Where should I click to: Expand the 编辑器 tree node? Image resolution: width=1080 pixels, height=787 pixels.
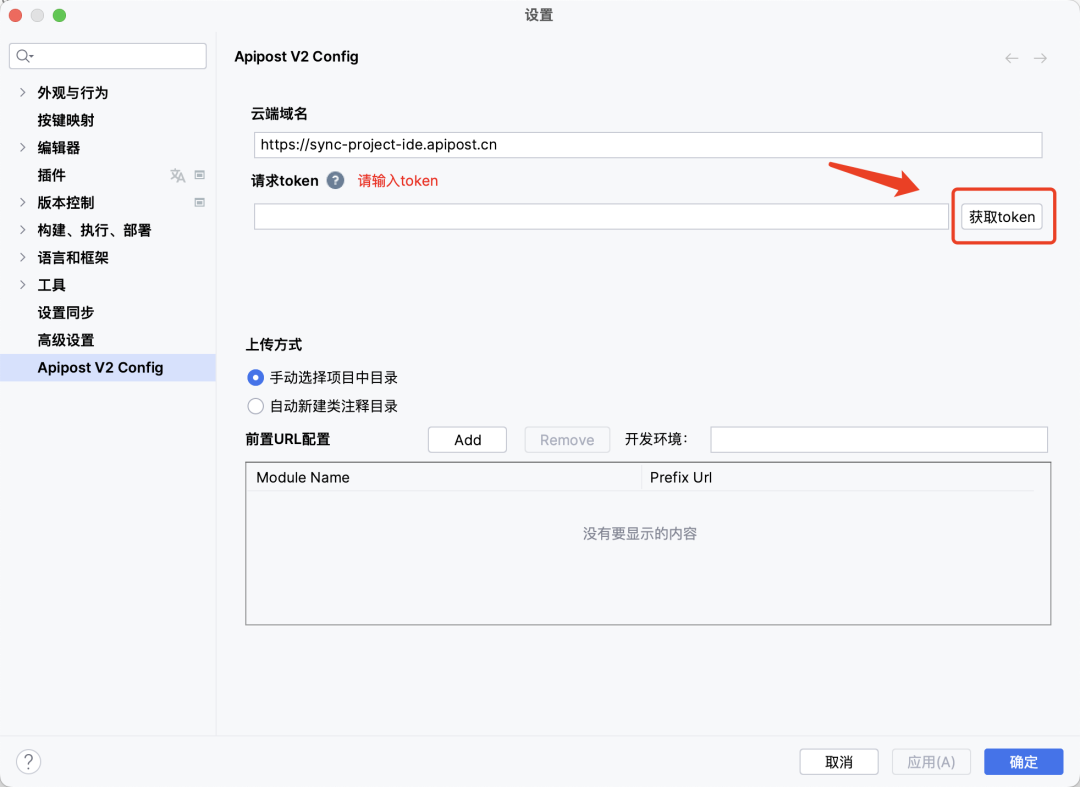pyautogui.click(x=23, y=147)
